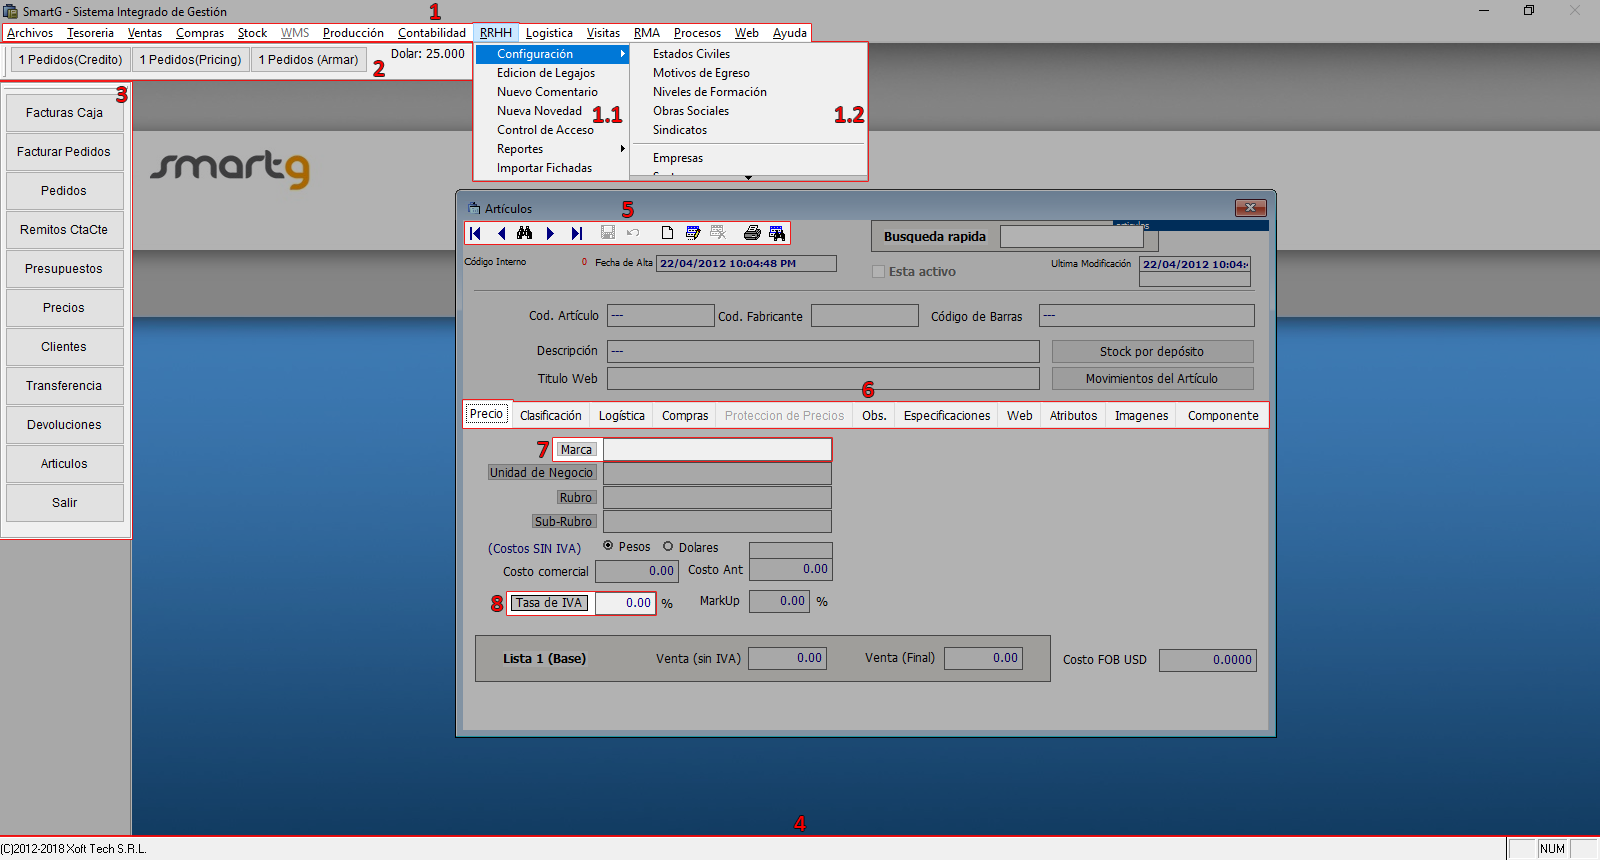Click the Tasa de IVA label button
The width and height of the screenshot is (1600, 860).
tap(550, 603)
